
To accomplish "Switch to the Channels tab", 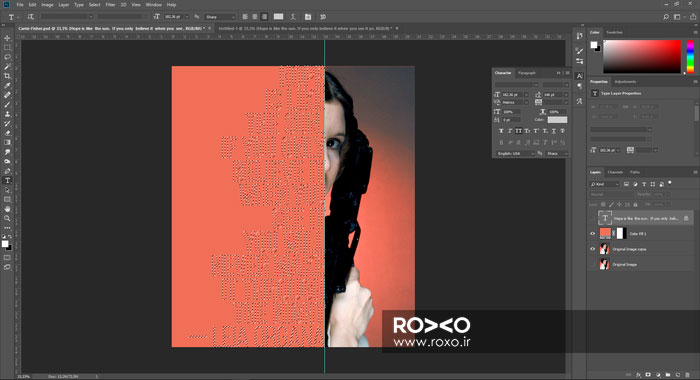I will pos(615,172).
